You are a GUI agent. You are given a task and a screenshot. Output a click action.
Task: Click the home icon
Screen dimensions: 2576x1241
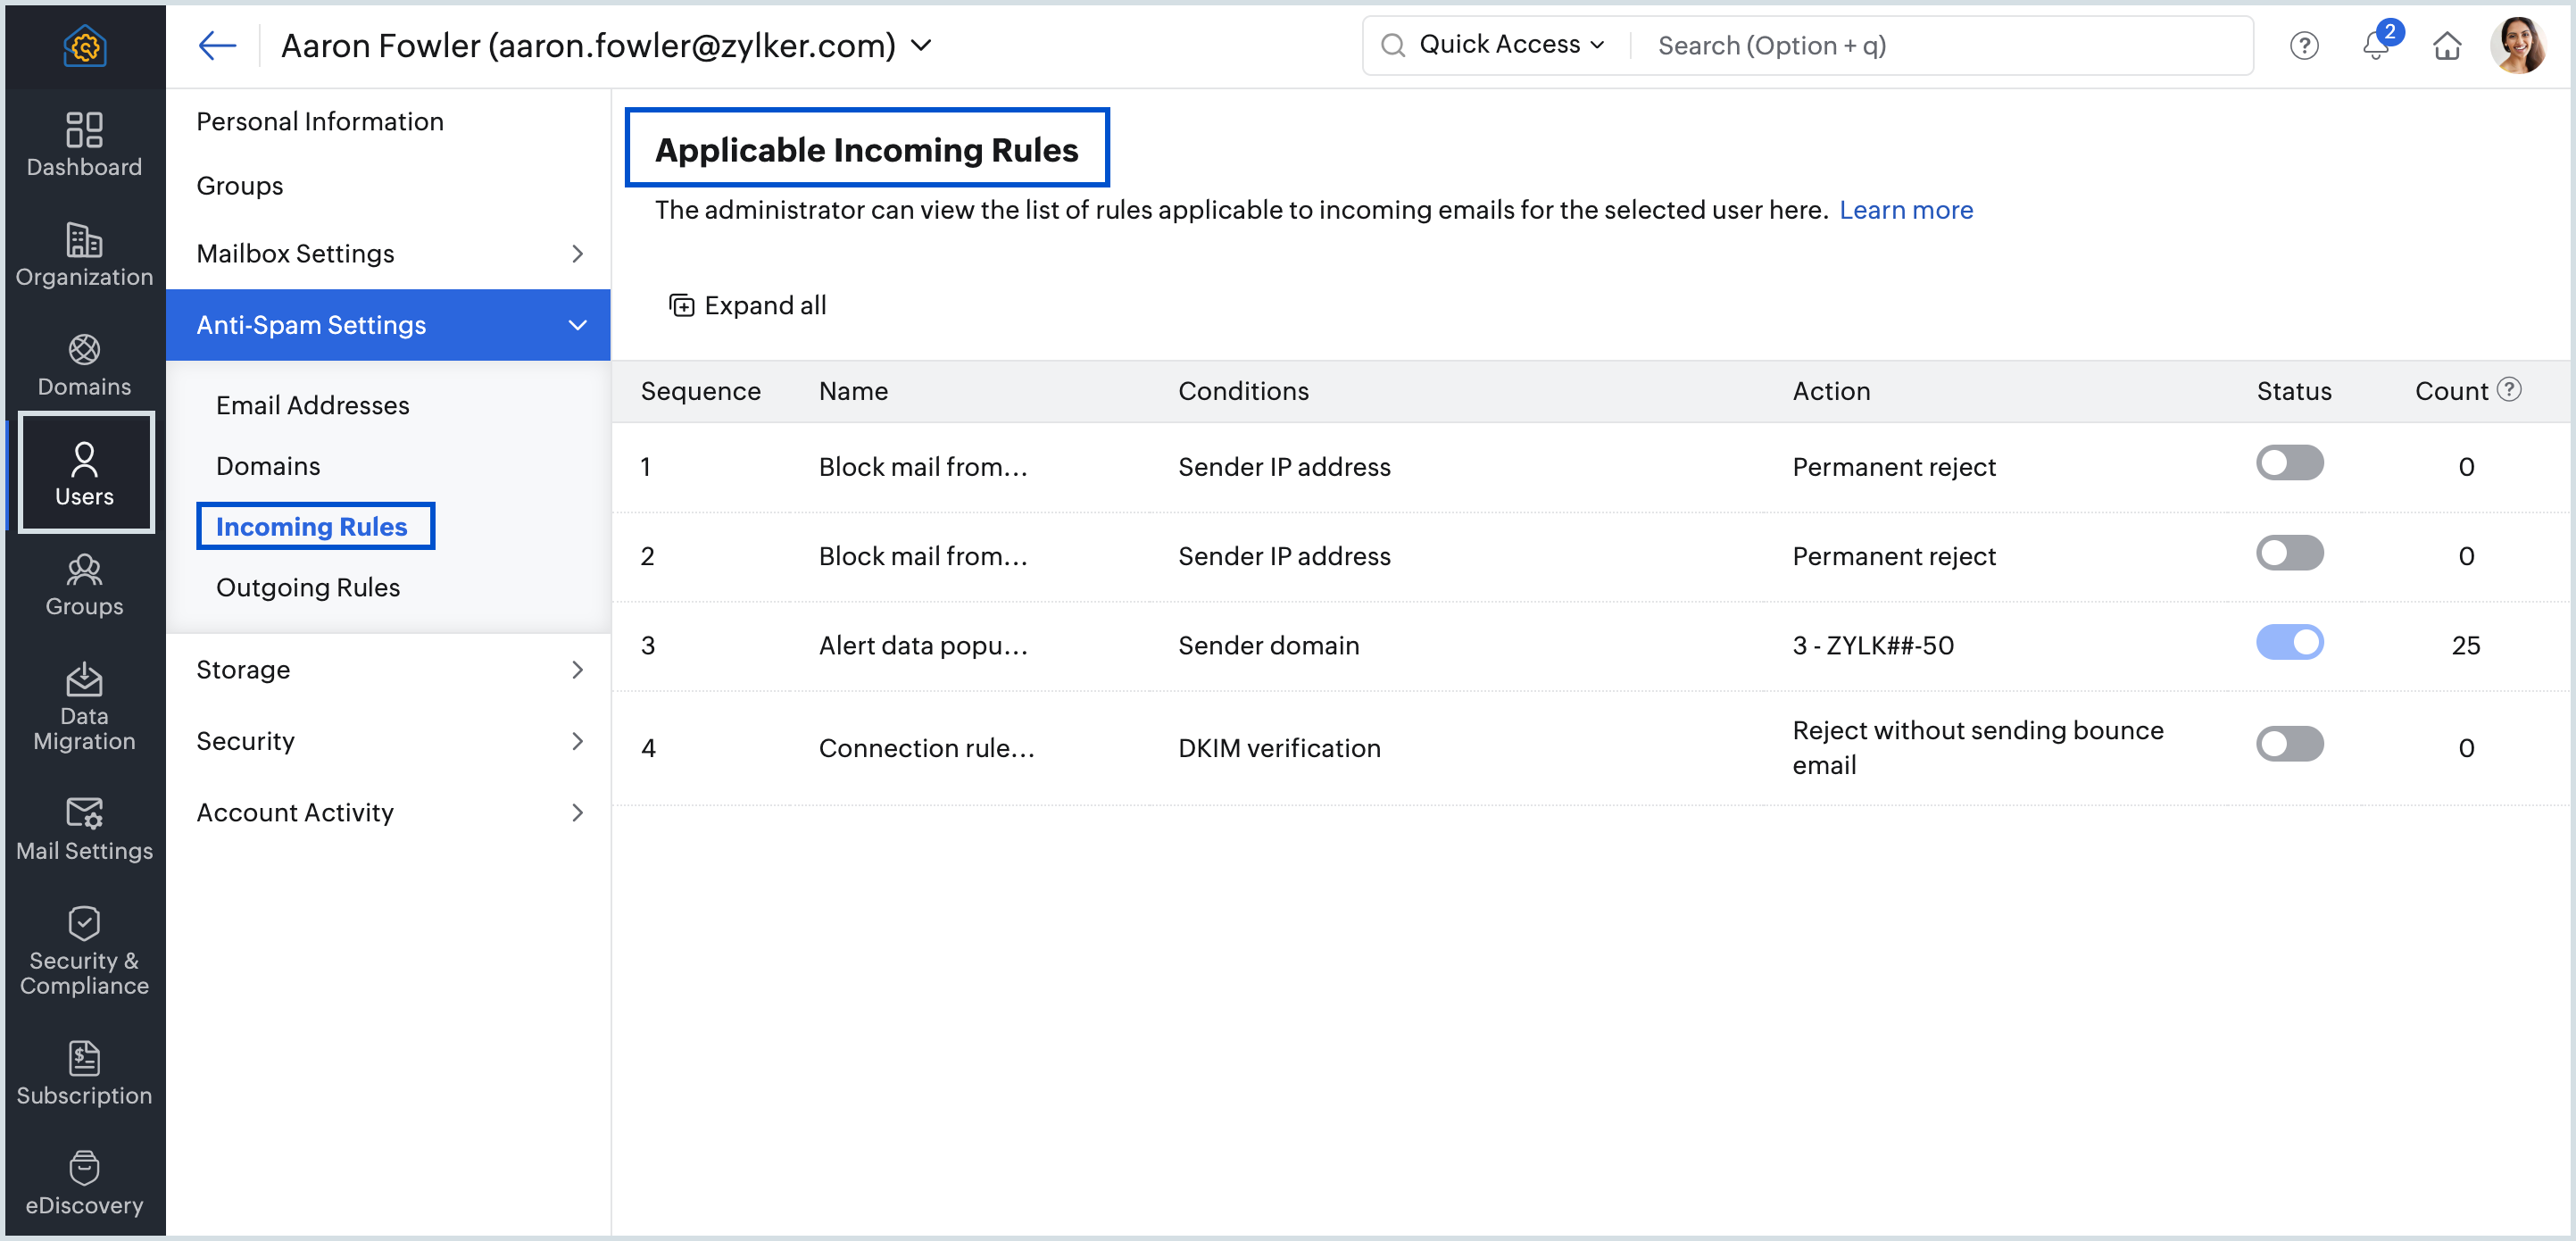(x=2446, y=46)
